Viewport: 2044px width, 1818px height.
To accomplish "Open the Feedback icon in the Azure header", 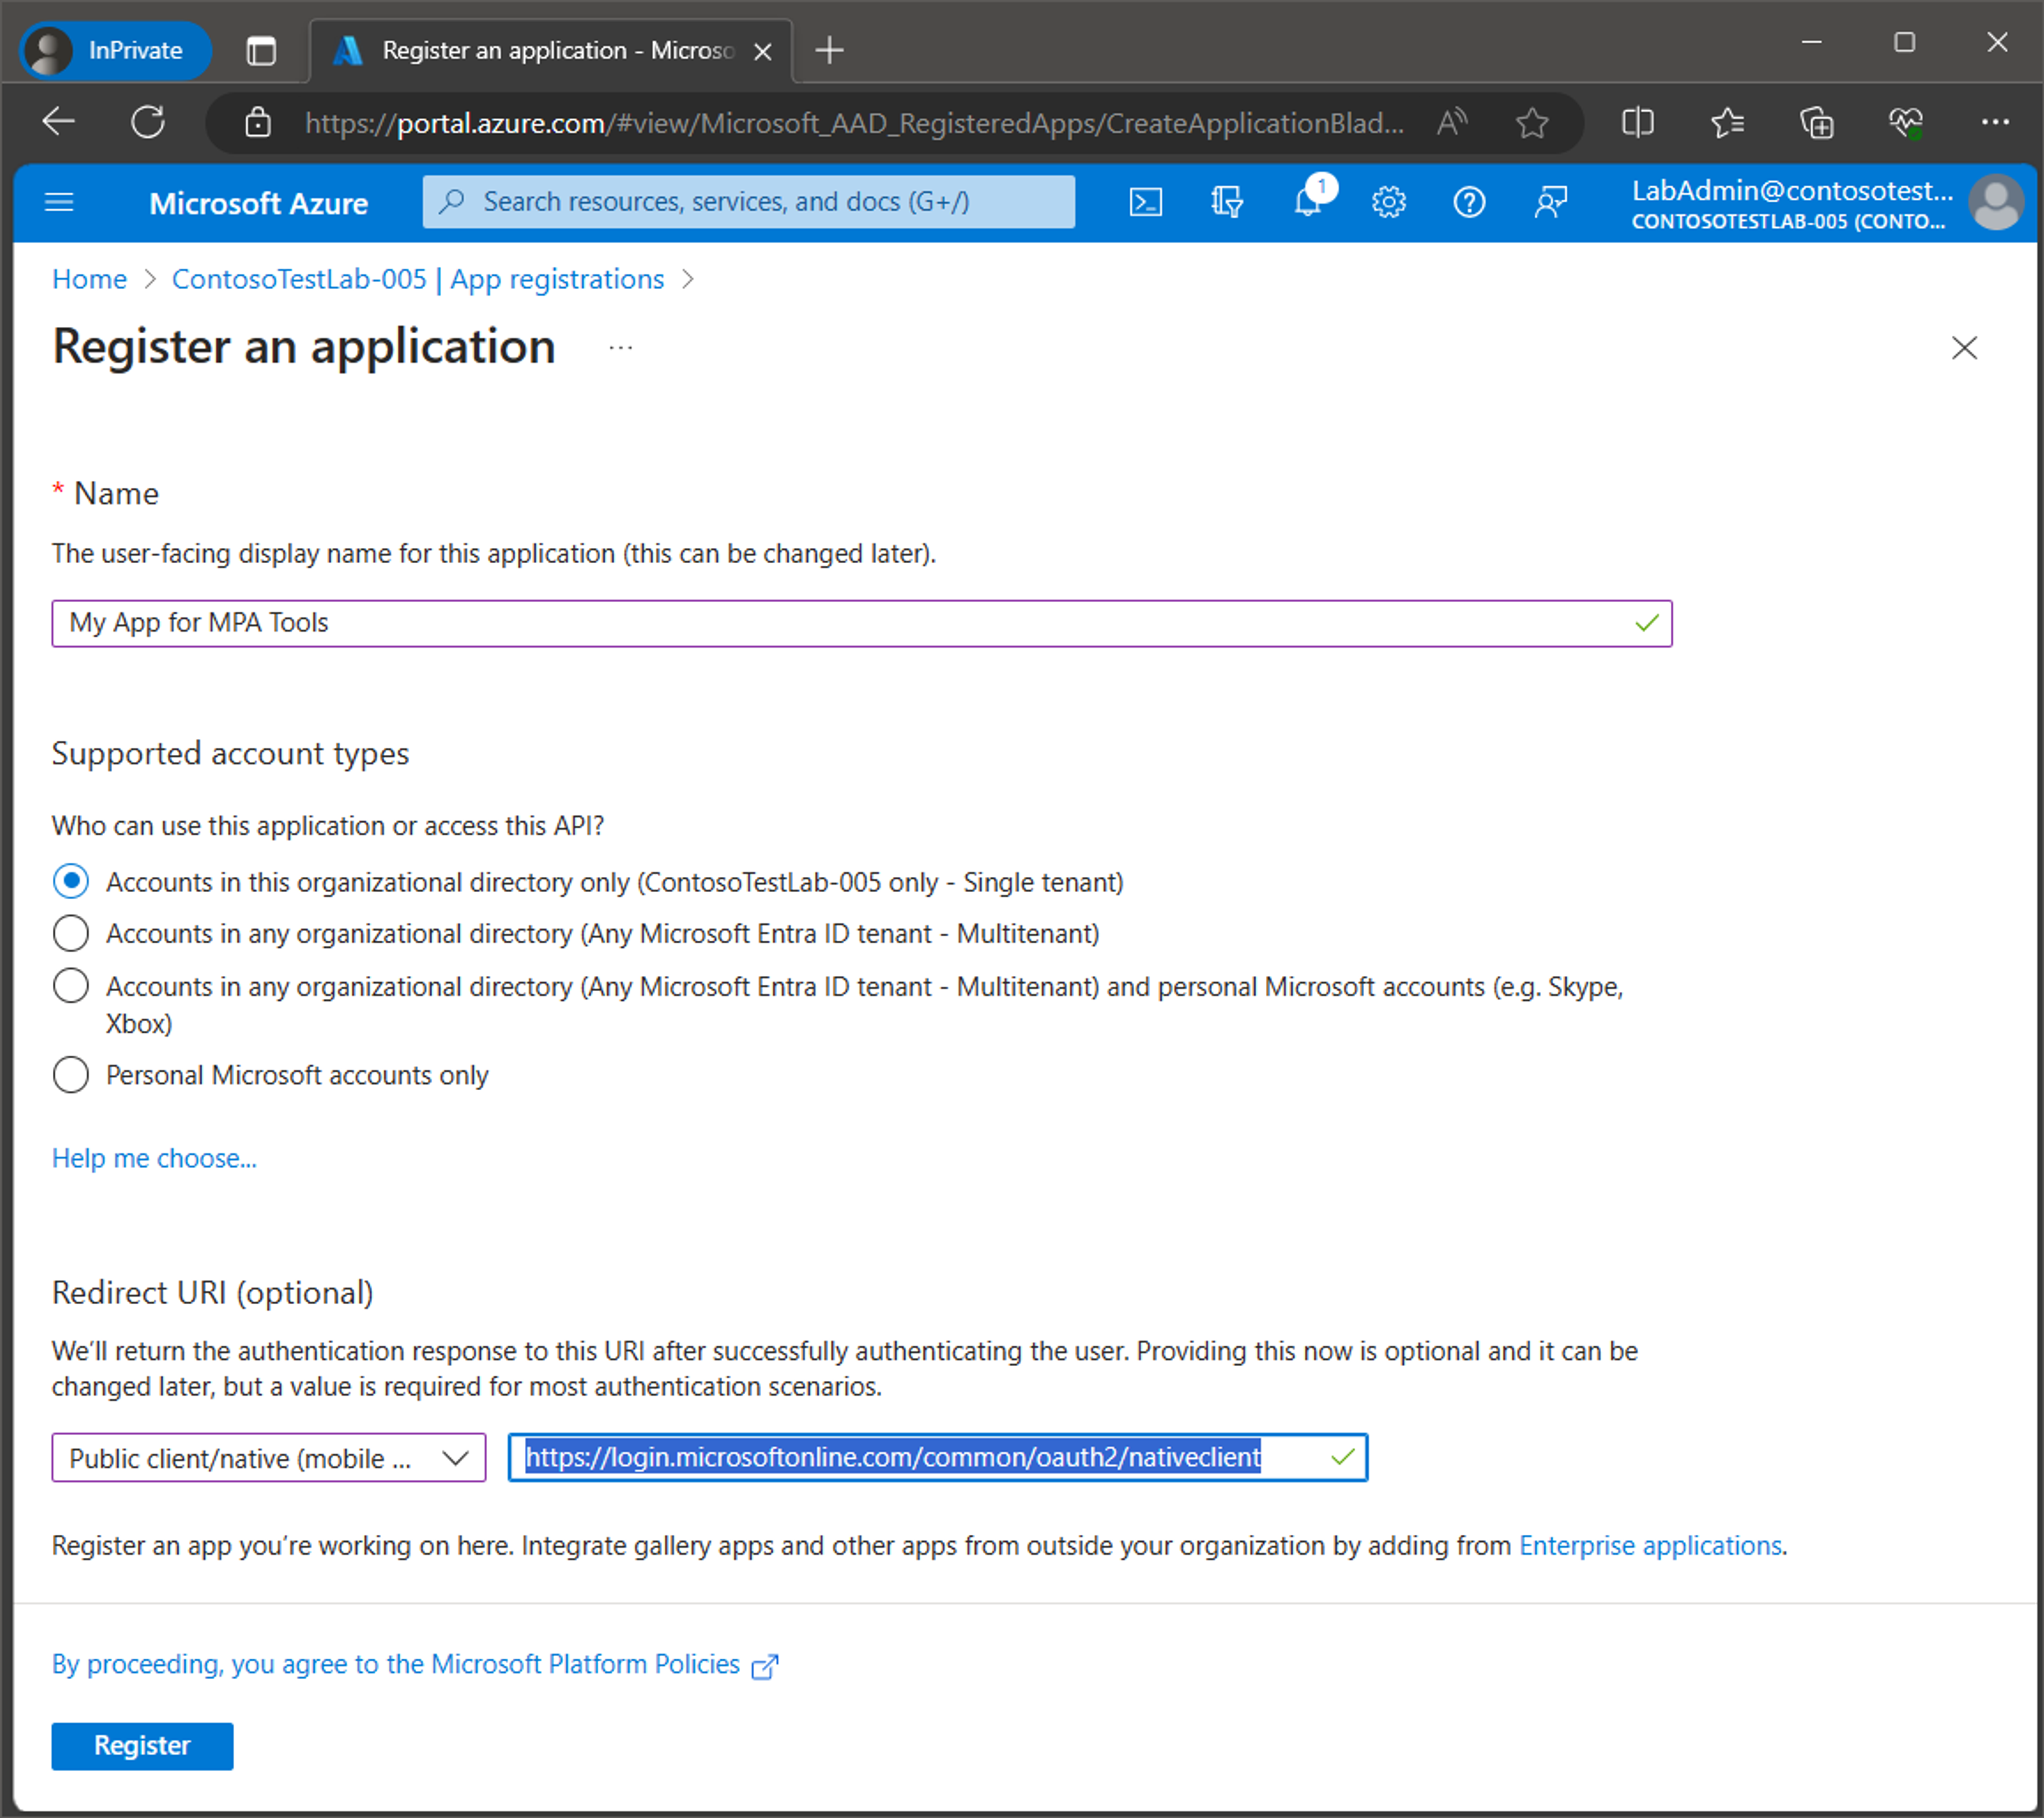I will (1550, 203).
